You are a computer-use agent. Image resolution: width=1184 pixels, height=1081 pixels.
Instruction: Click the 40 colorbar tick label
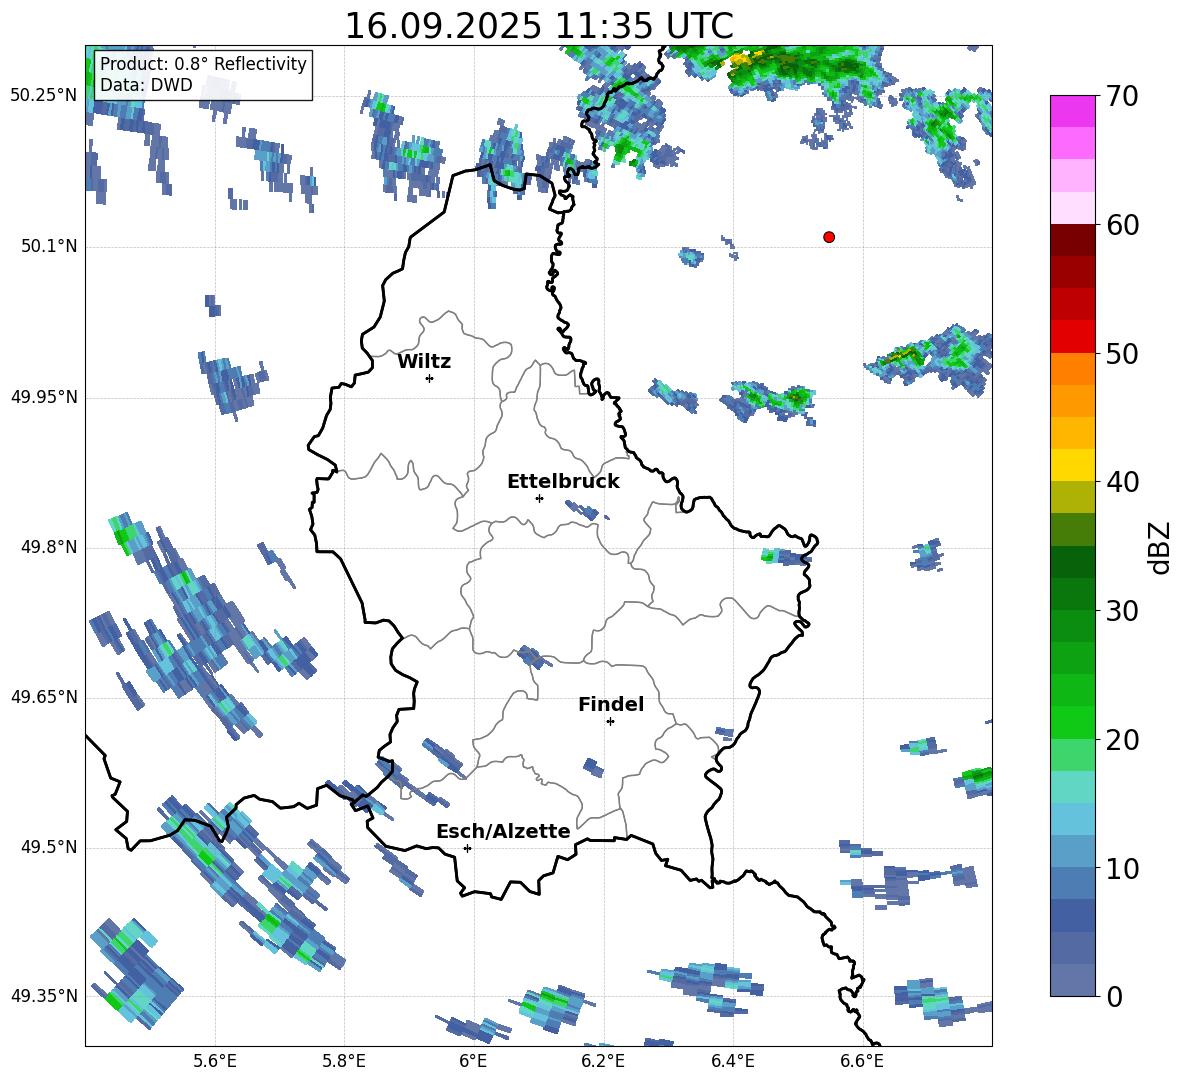click(x=1121, y=482)
